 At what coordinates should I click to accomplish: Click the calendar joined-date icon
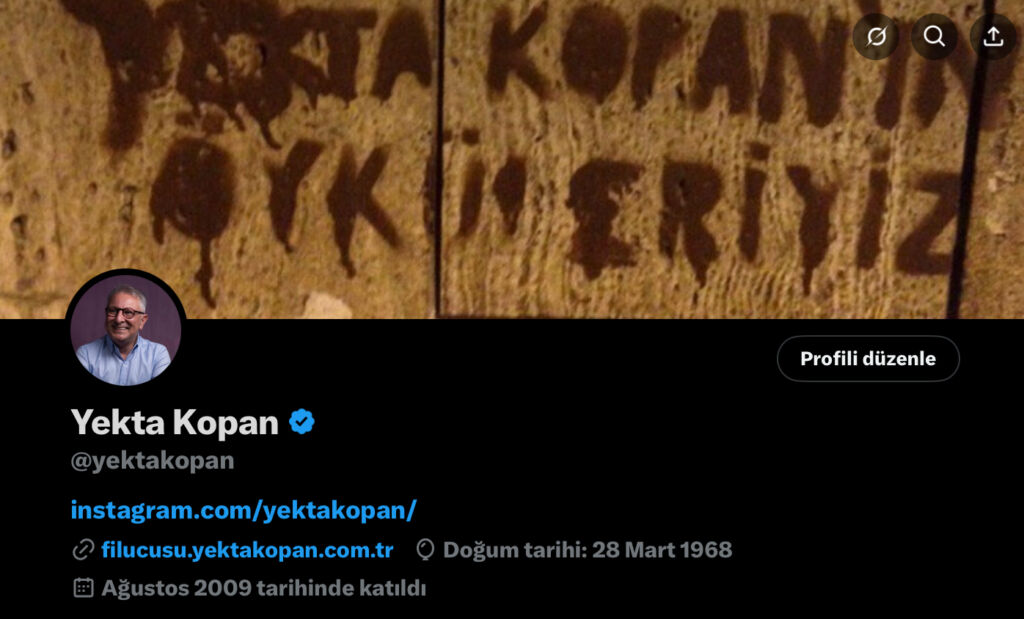pos(83,588)
